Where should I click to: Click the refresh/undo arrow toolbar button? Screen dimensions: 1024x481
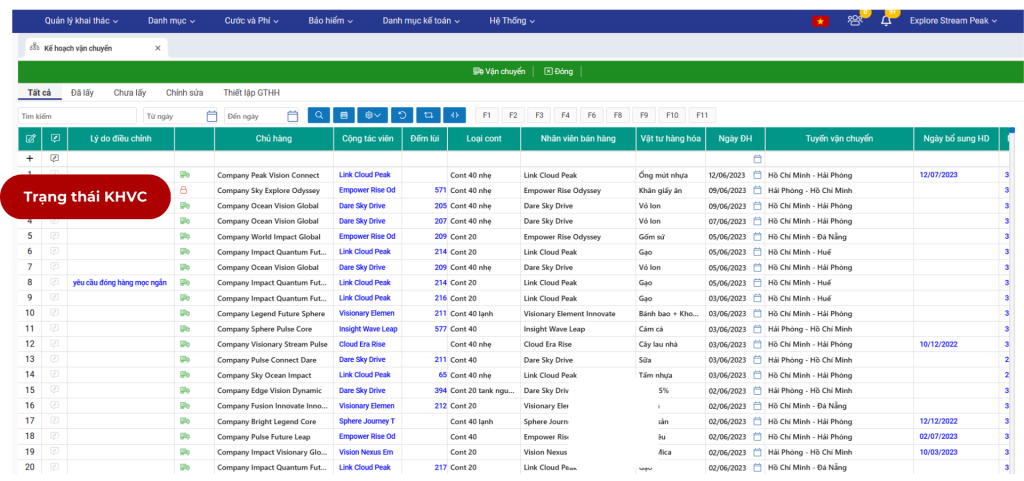coord(401,115)
